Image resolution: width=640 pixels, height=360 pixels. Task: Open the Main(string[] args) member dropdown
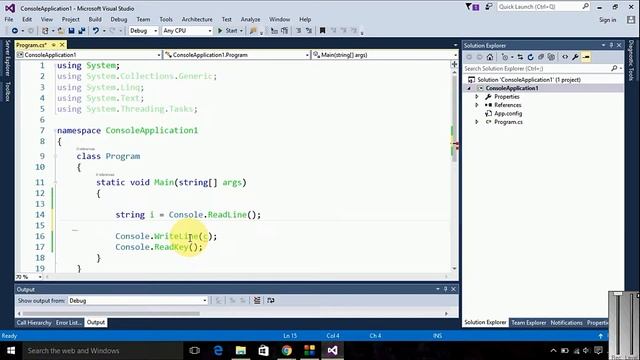385,55
